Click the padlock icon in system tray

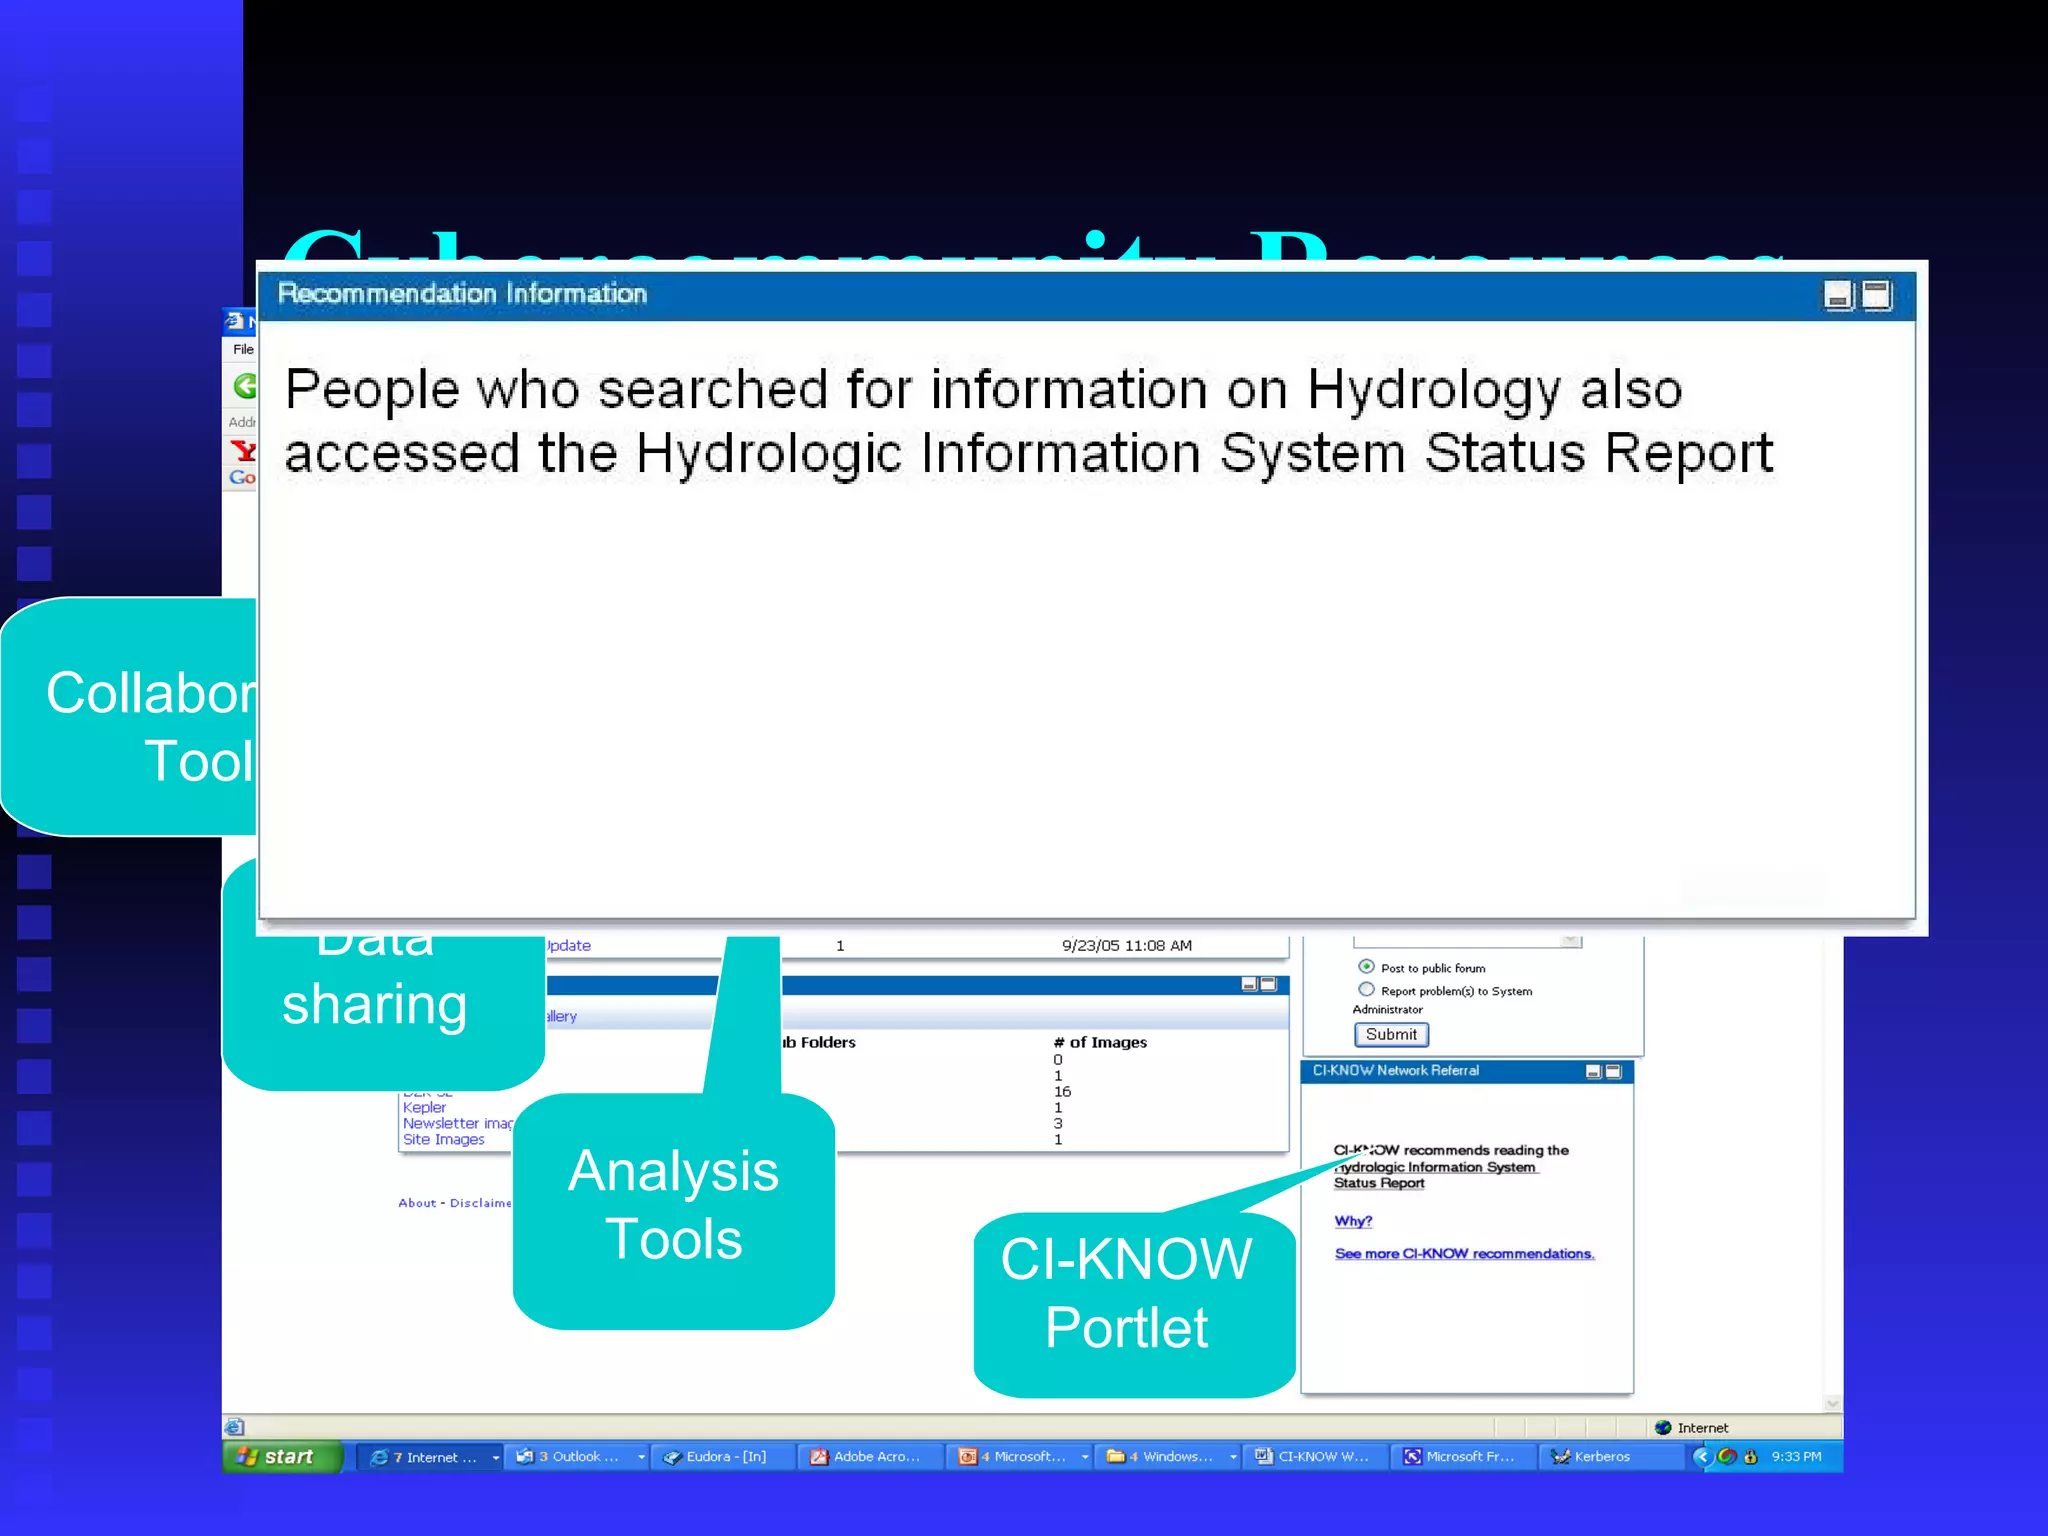(1750, 1457)
